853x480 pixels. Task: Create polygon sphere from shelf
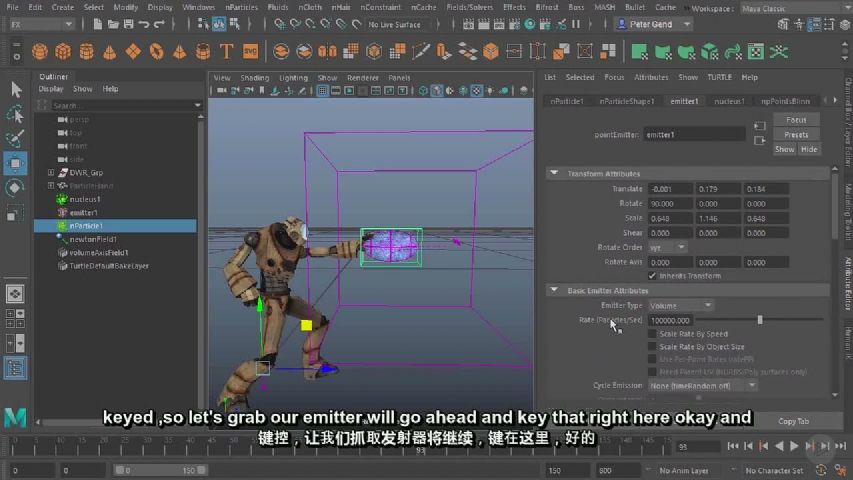40,52
